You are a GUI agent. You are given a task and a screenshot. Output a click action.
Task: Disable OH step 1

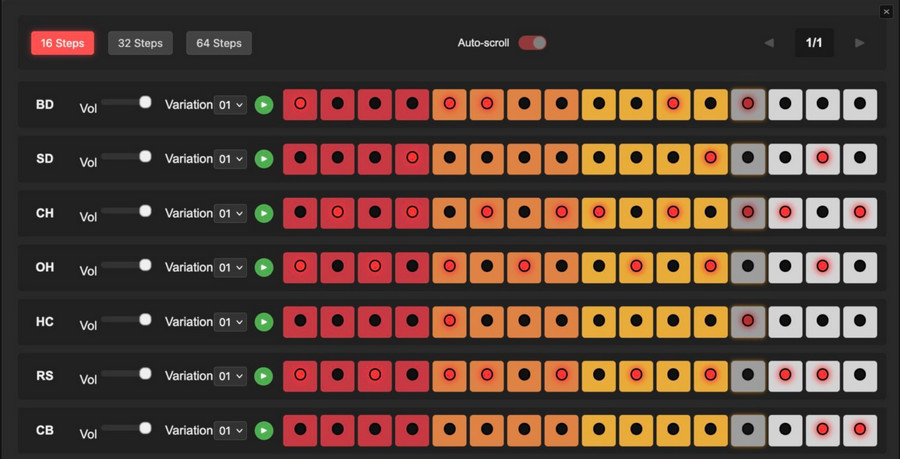point(300,267)
